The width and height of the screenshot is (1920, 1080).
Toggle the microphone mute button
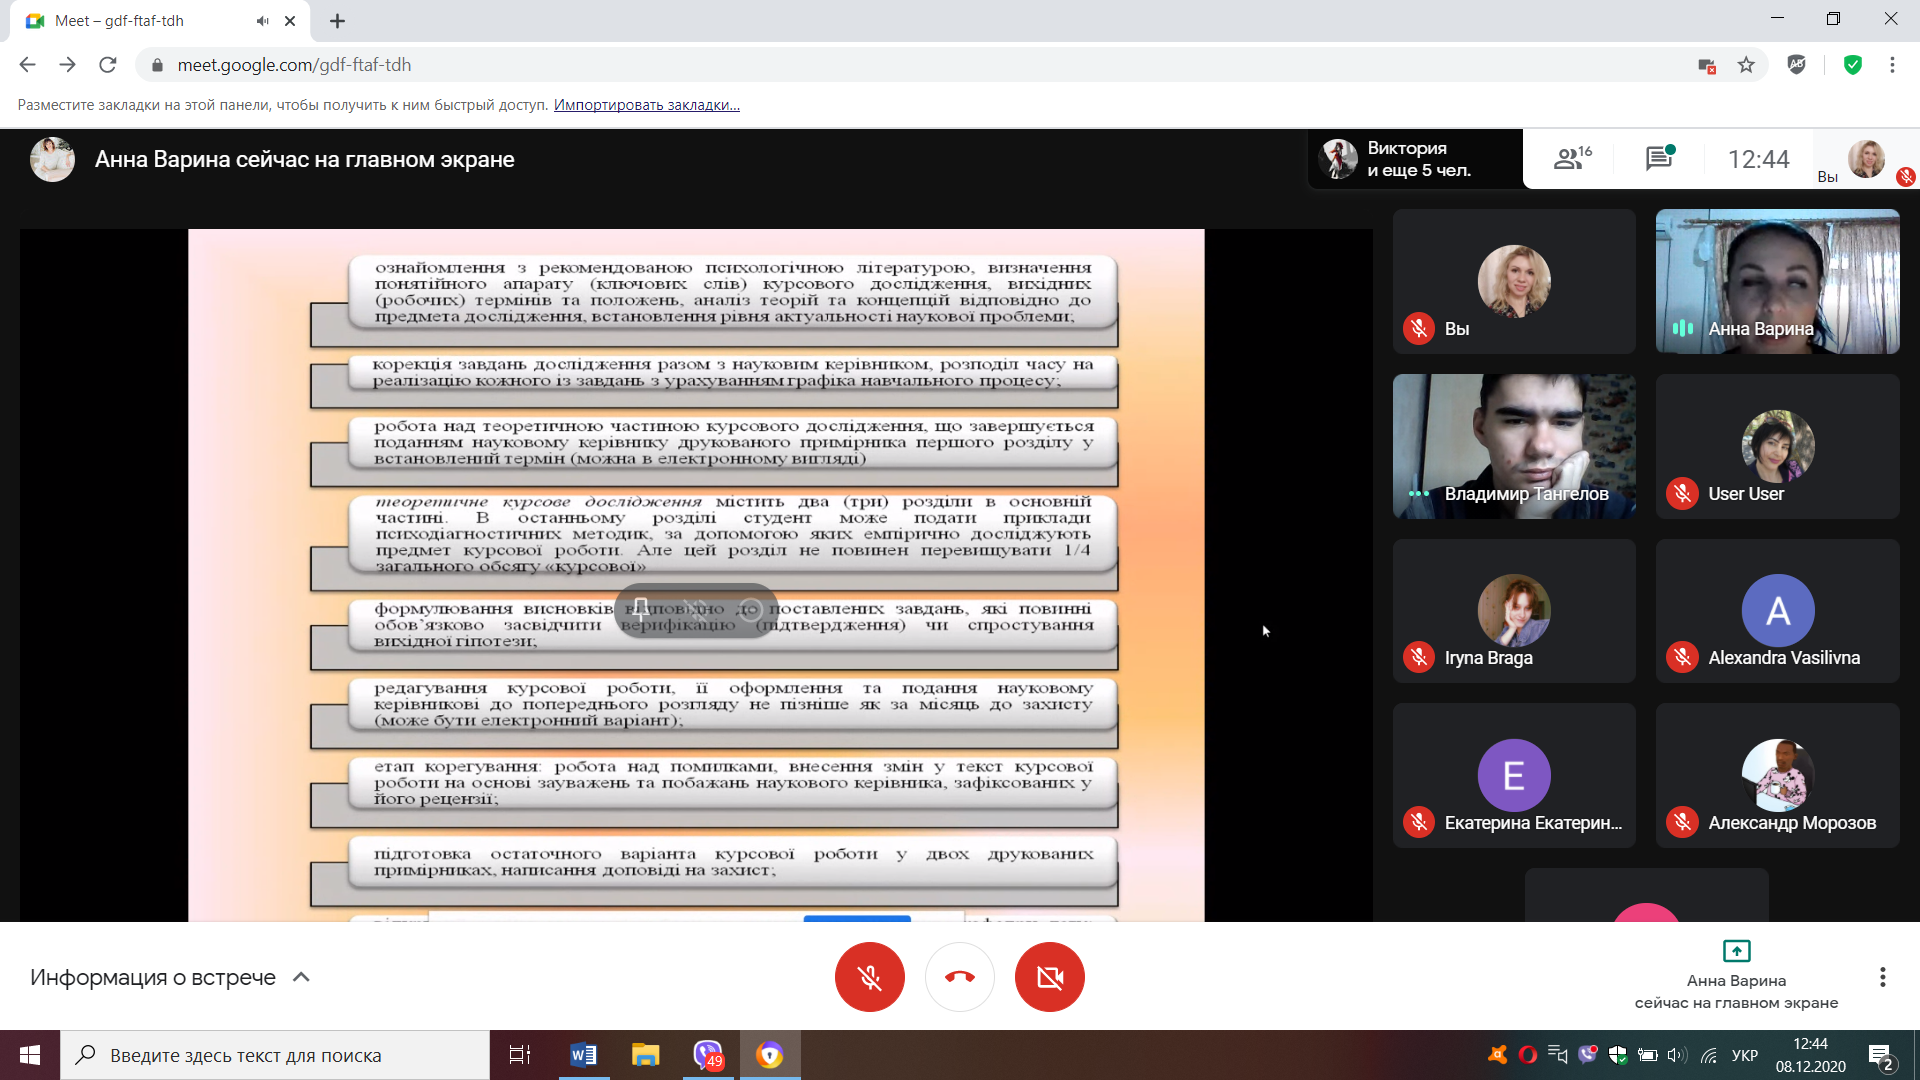tap(869, 977)
